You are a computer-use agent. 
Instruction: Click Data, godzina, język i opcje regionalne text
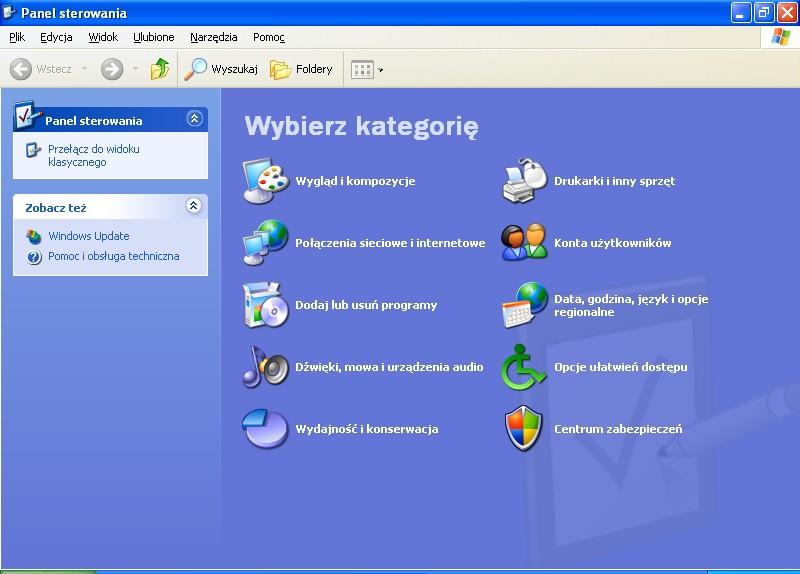click(631, 305)
